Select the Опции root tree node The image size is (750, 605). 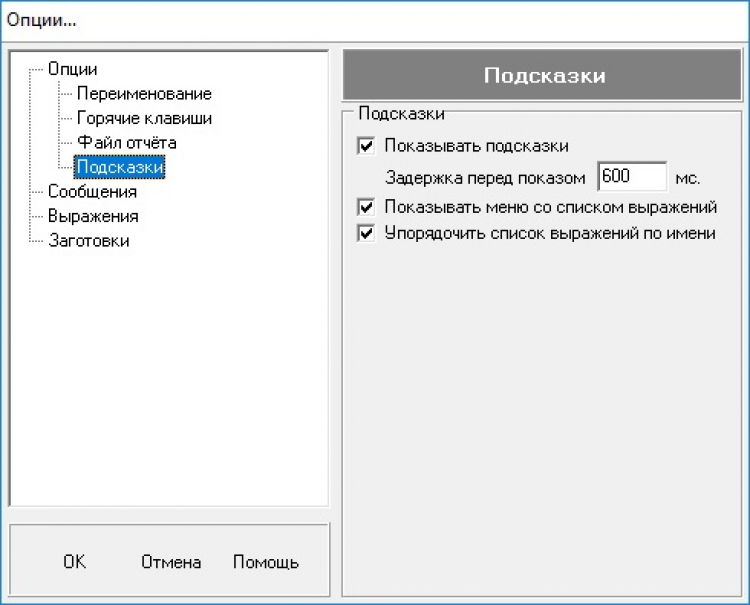tap(73, 69)
